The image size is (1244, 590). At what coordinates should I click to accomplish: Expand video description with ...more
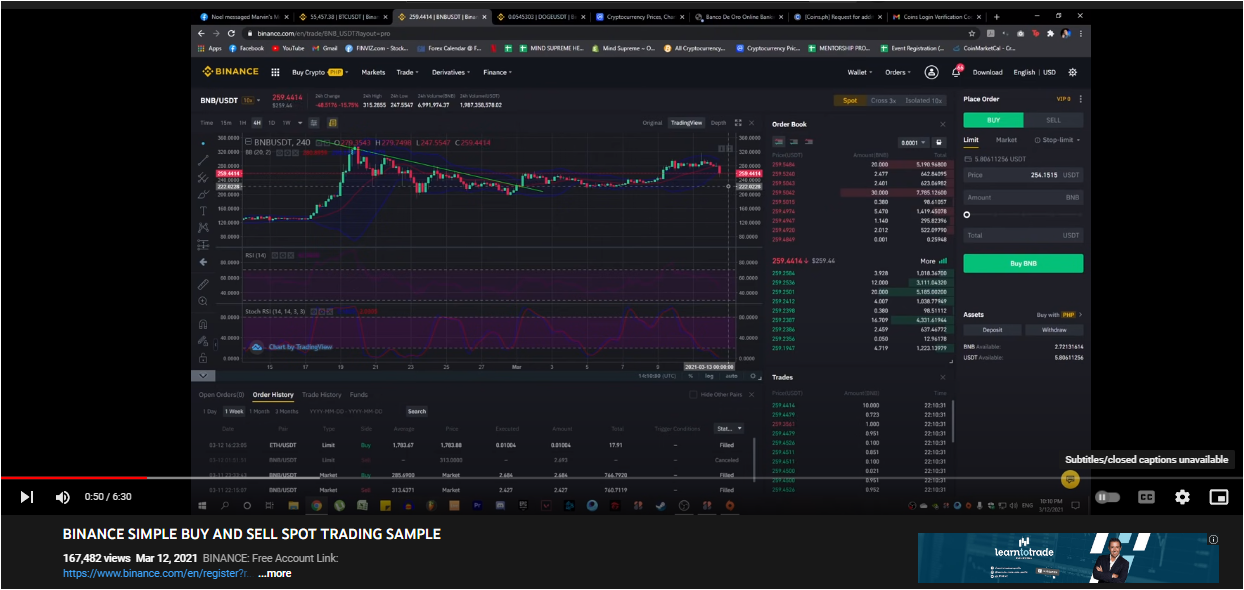tap(275, 574)
